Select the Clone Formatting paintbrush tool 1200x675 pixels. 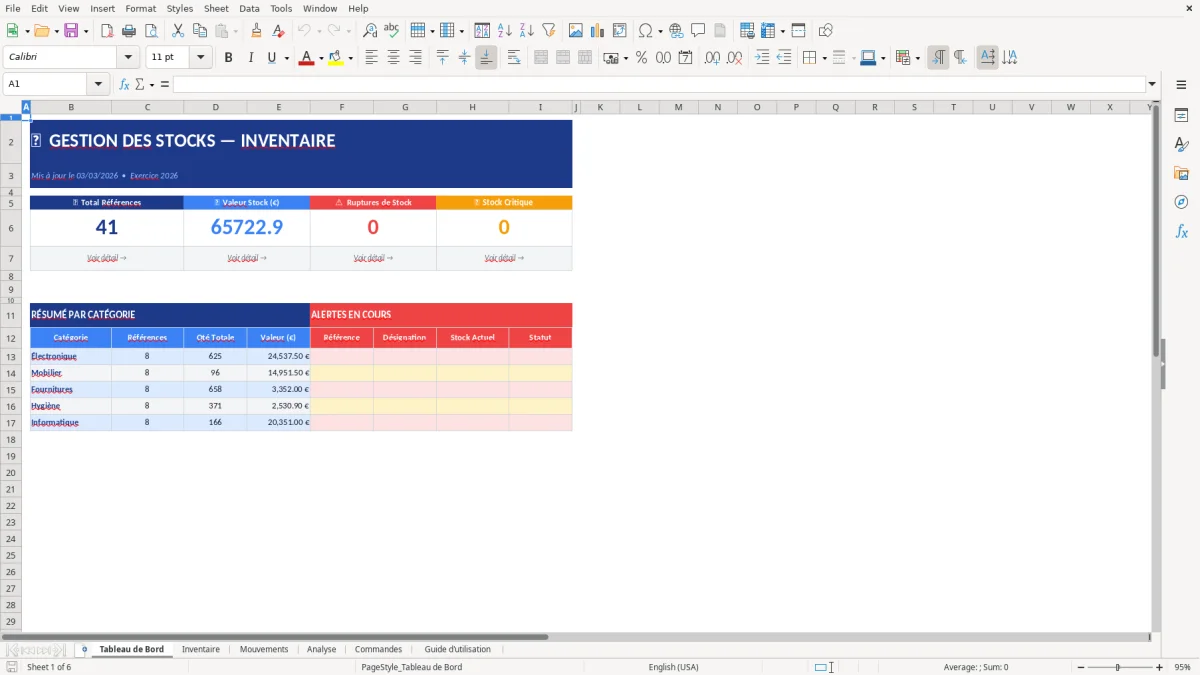coord(254,30)
